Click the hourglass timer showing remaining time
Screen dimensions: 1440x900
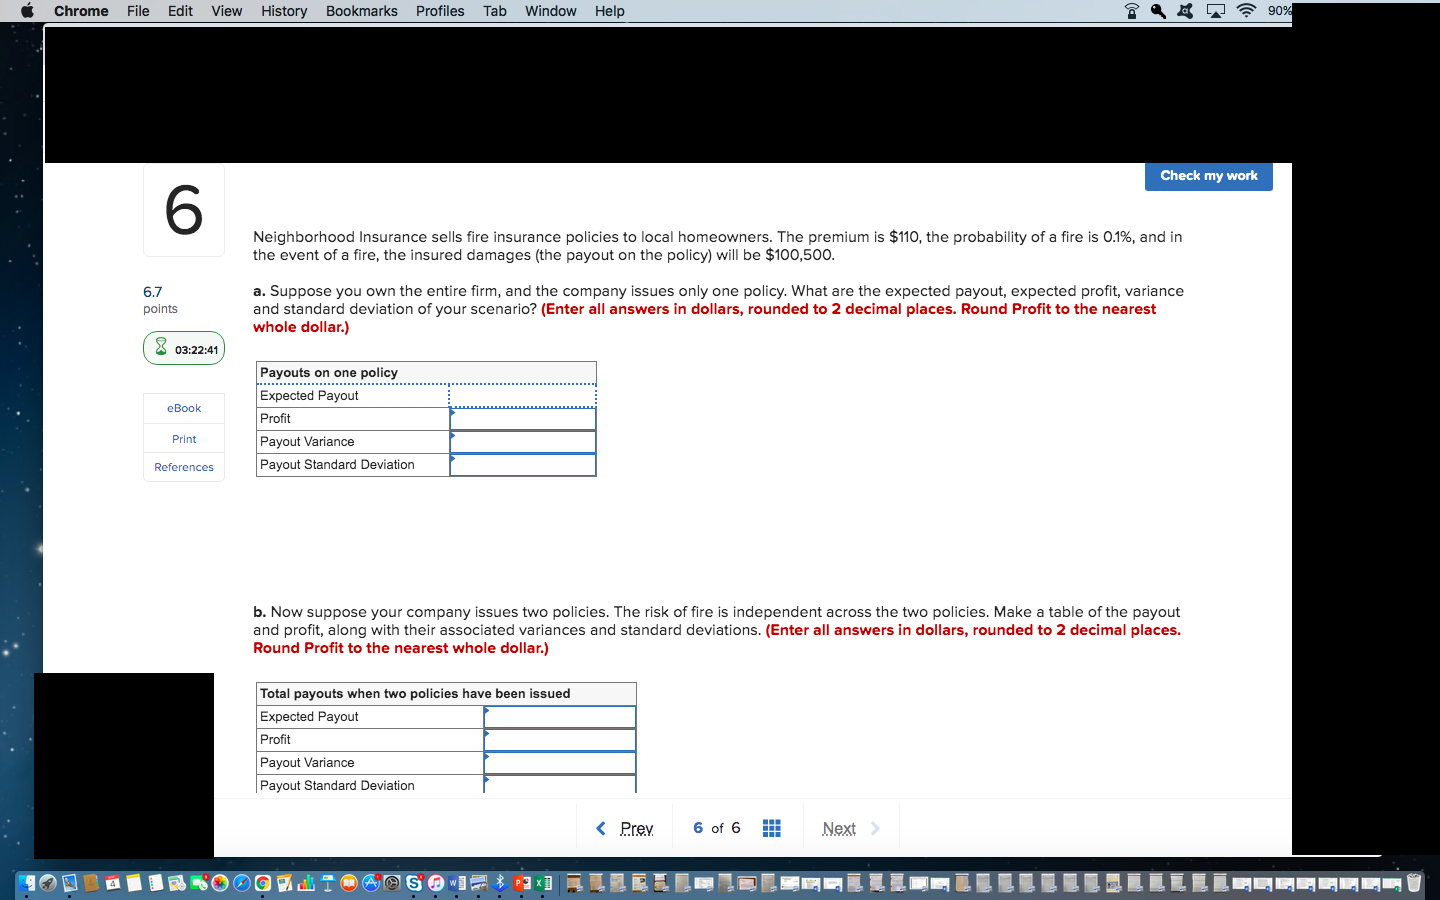(184, 347)
